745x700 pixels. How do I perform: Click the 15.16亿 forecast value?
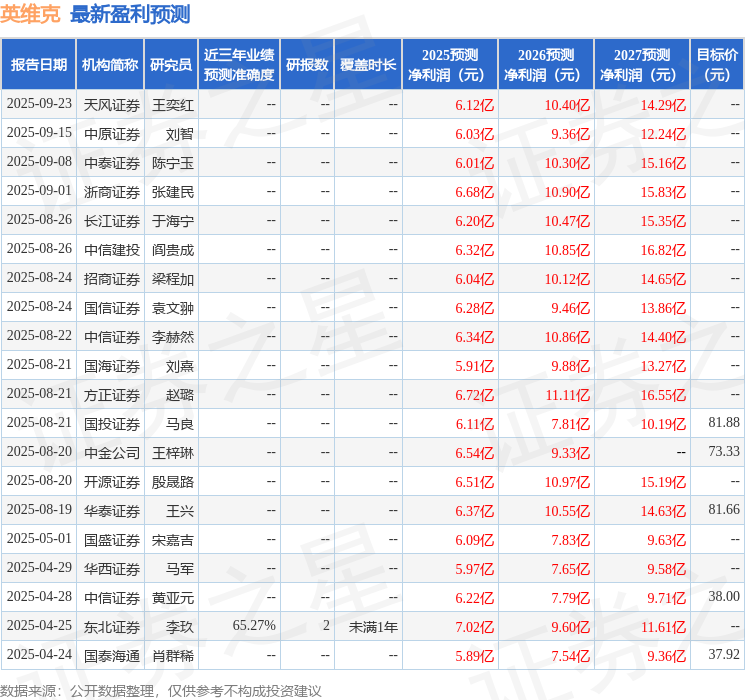coord(663,163)
